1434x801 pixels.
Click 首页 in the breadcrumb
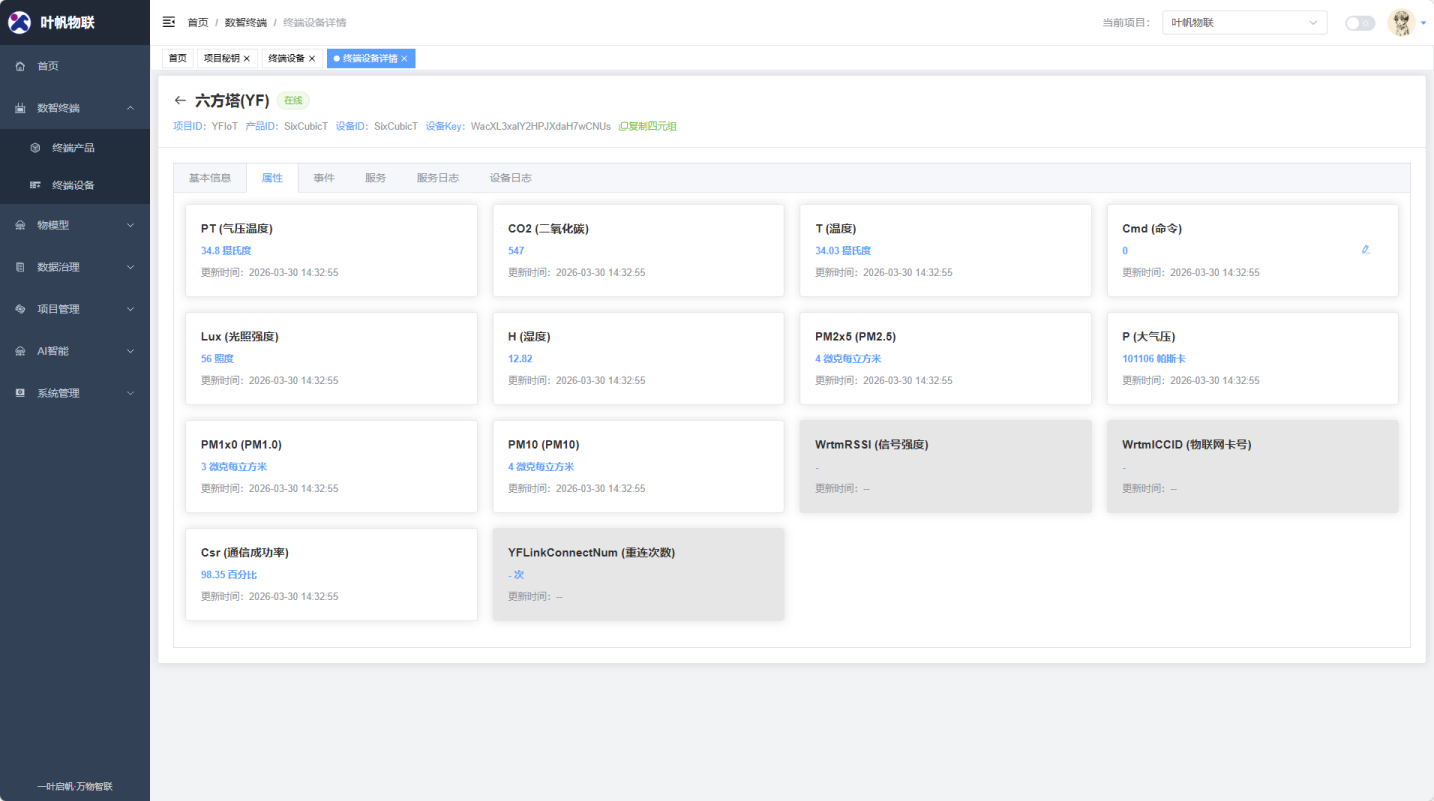(198, 22)
